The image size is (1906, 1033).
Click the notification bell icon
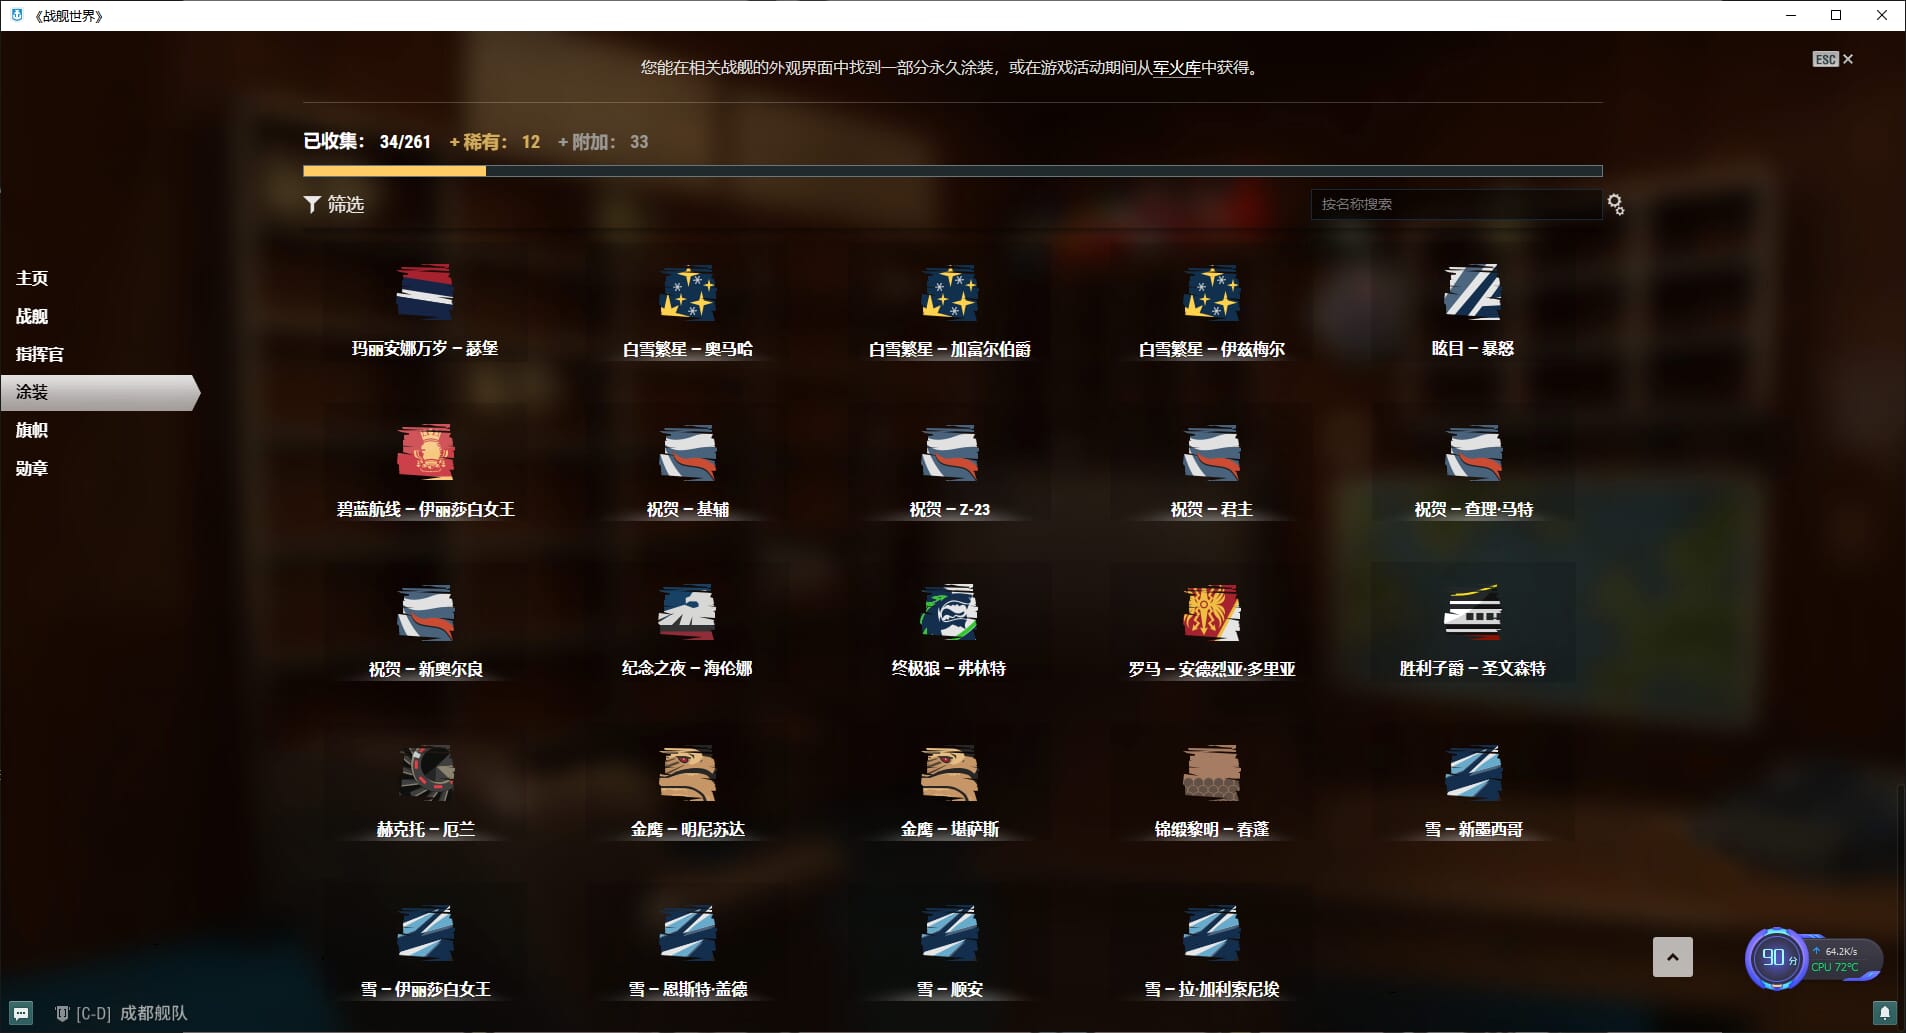point(1884,1013)
